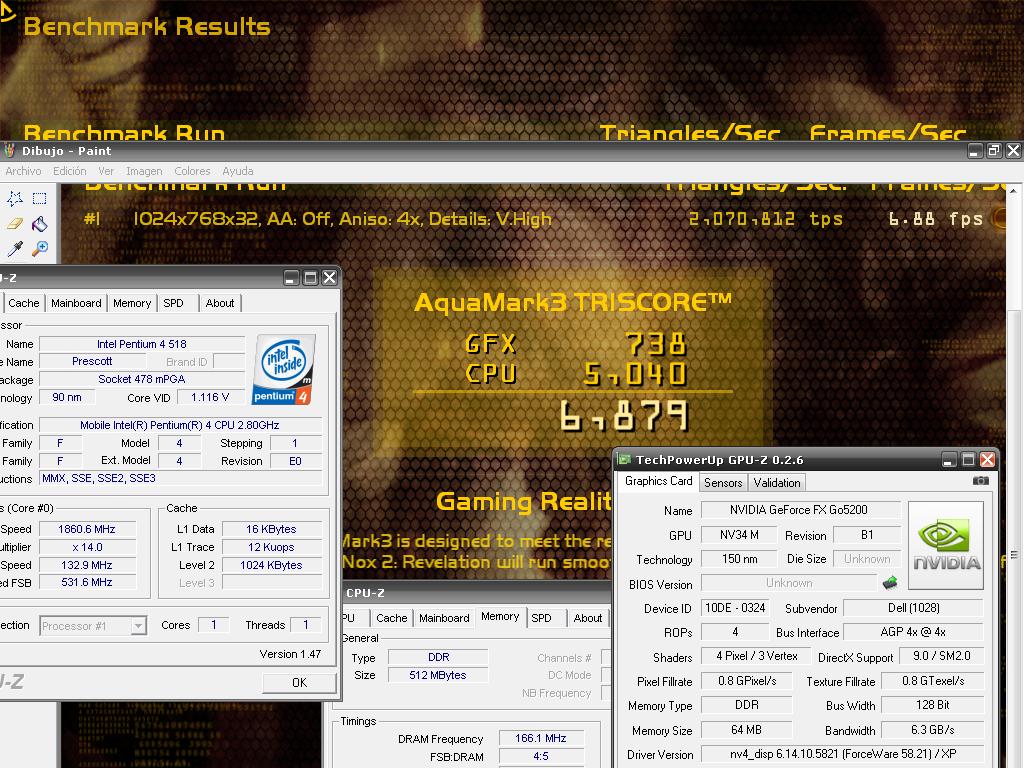Click the Bandwidth 6.3 GB/s value

pyautogui.click(x=933, y=729)
